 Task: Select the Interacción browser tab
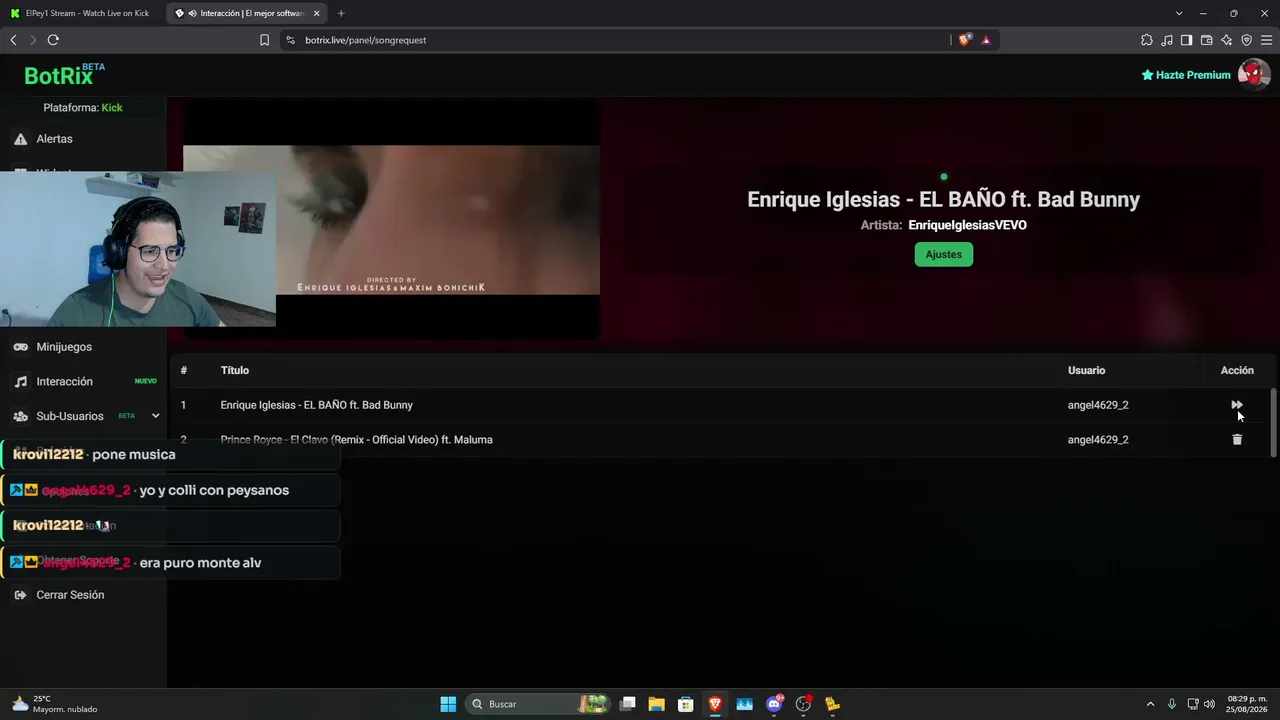point(246,13)
